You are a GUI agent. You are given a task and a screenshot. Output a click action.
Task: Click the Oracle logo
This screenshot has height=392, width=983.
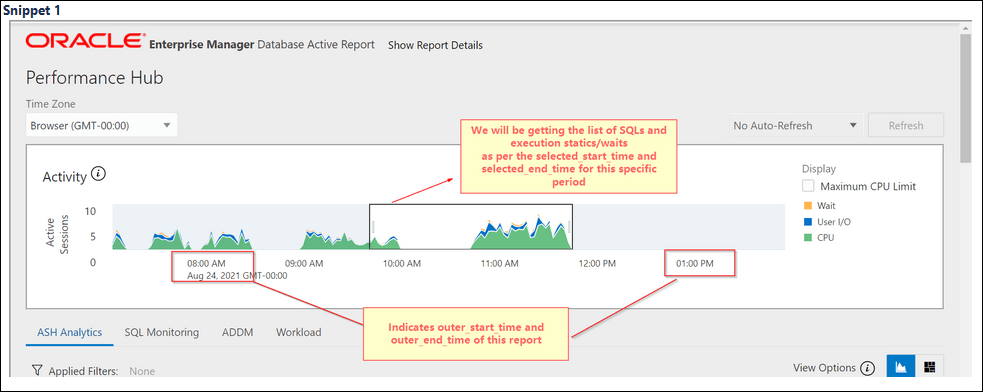[85, 41]
